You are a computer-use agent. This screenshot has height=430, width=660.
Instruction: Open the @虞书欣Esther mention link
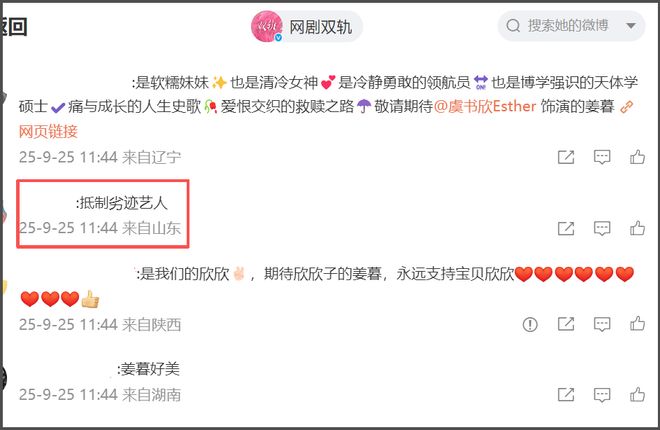point(485,106)
